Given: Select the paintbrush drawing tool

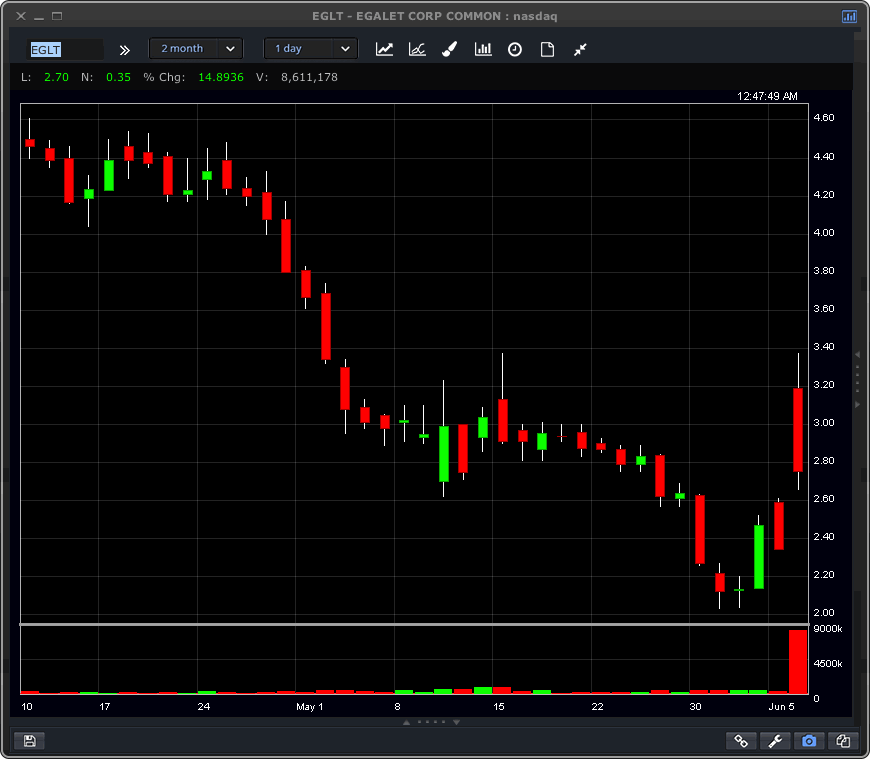Looking at the screenshot, I should click(450, 49).
